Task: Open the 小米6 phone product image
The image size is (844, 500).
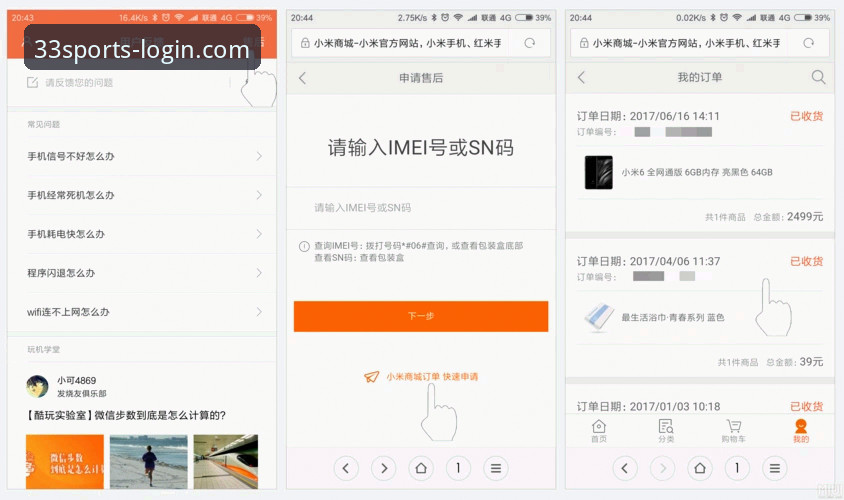Action: click(x=599, y=172)
